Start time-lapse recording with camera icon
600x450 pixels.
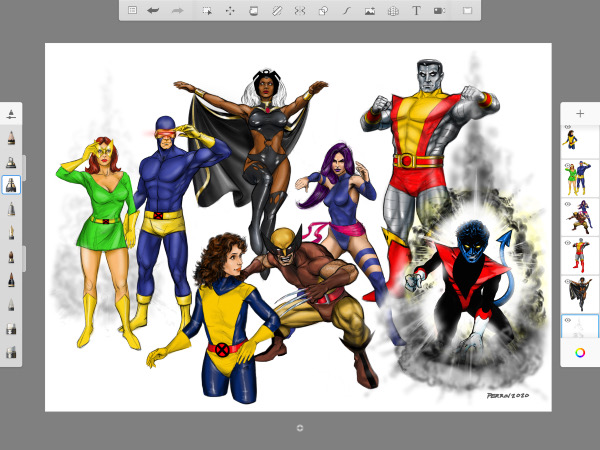(439, 11)
